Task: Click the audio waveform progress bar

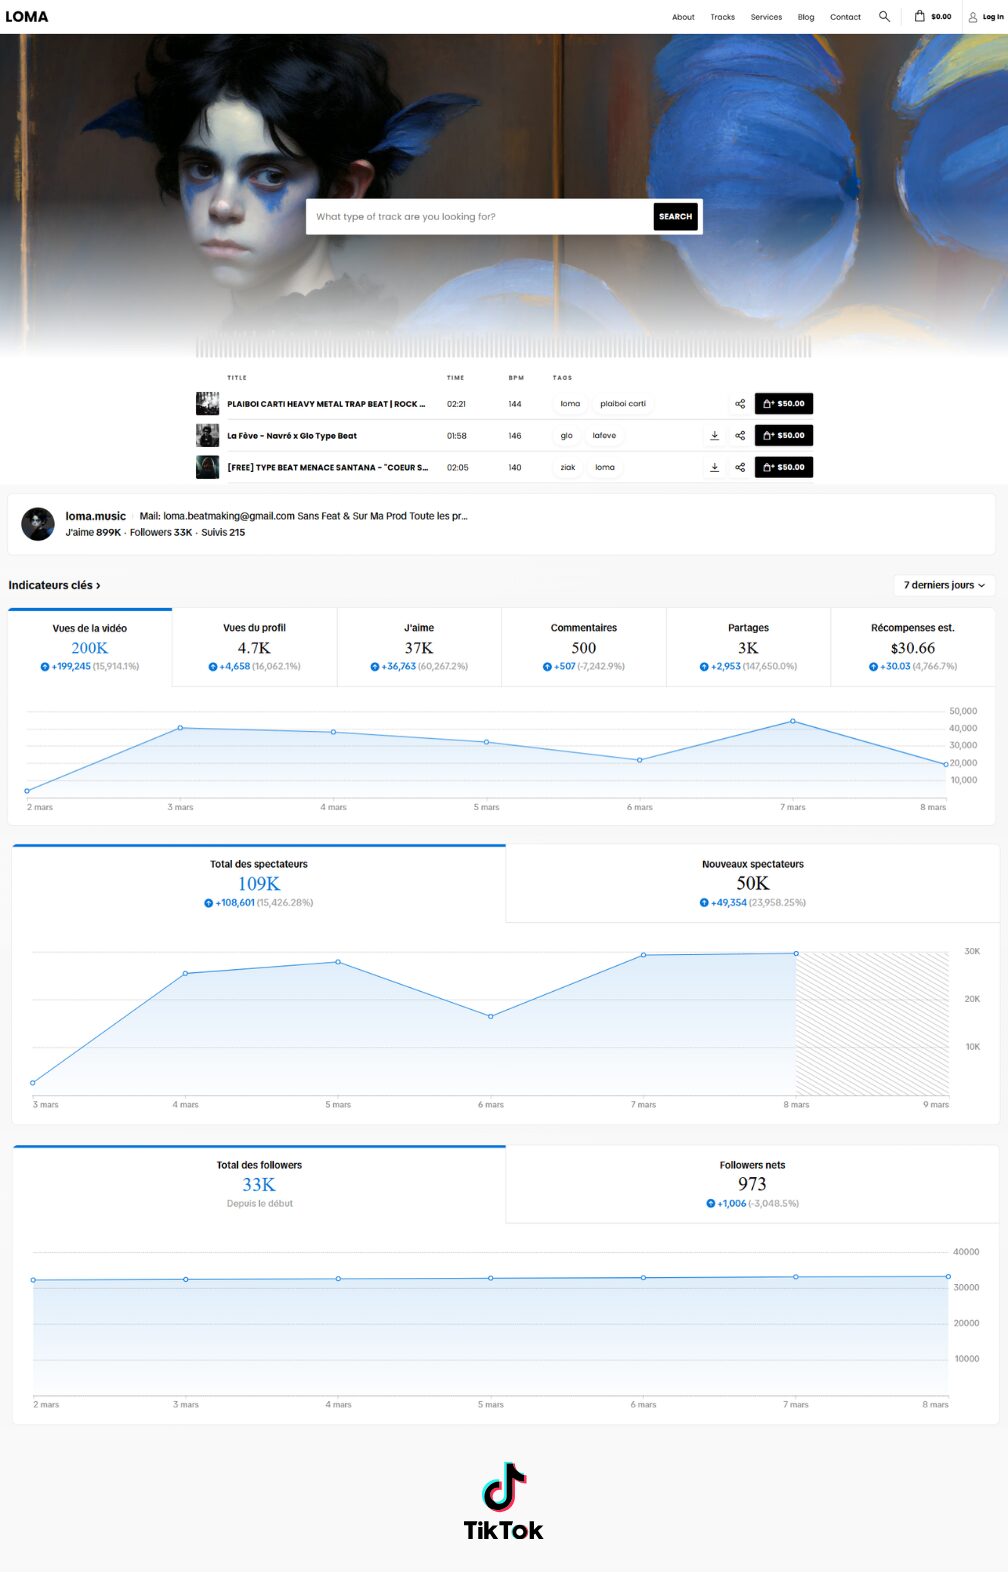Action: [503, 347]
